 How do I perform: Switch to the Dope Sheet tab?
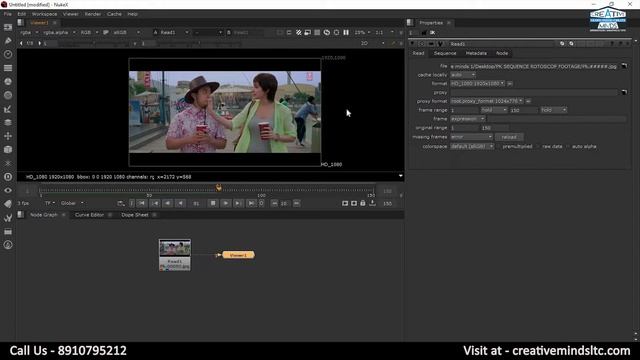[x=135, y=215]
